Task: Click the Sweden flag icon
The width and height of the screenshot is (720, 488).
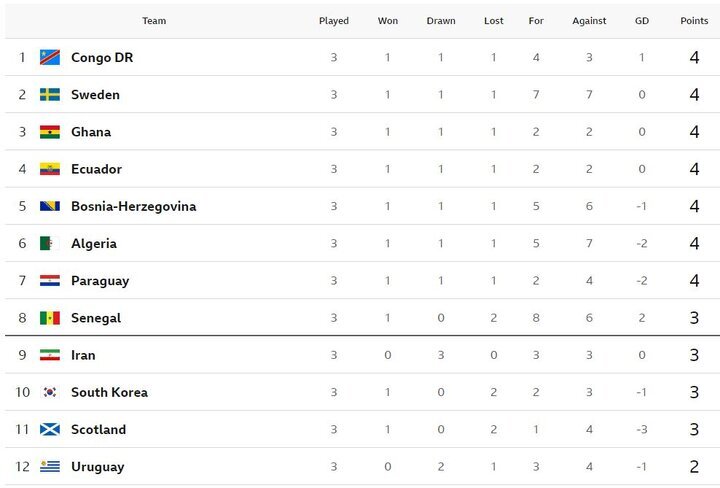Action: tap(50, 95)
